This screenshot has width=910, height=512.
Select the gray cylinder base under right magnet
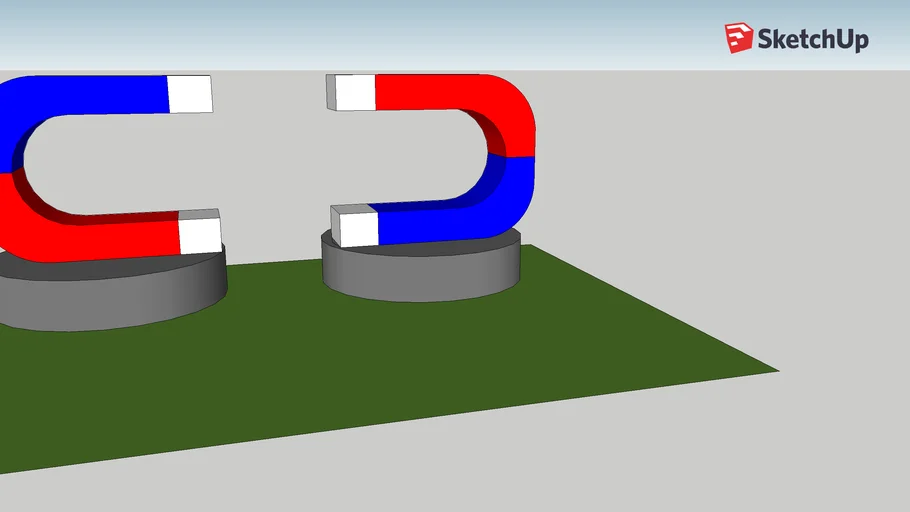tap(420, 274)
